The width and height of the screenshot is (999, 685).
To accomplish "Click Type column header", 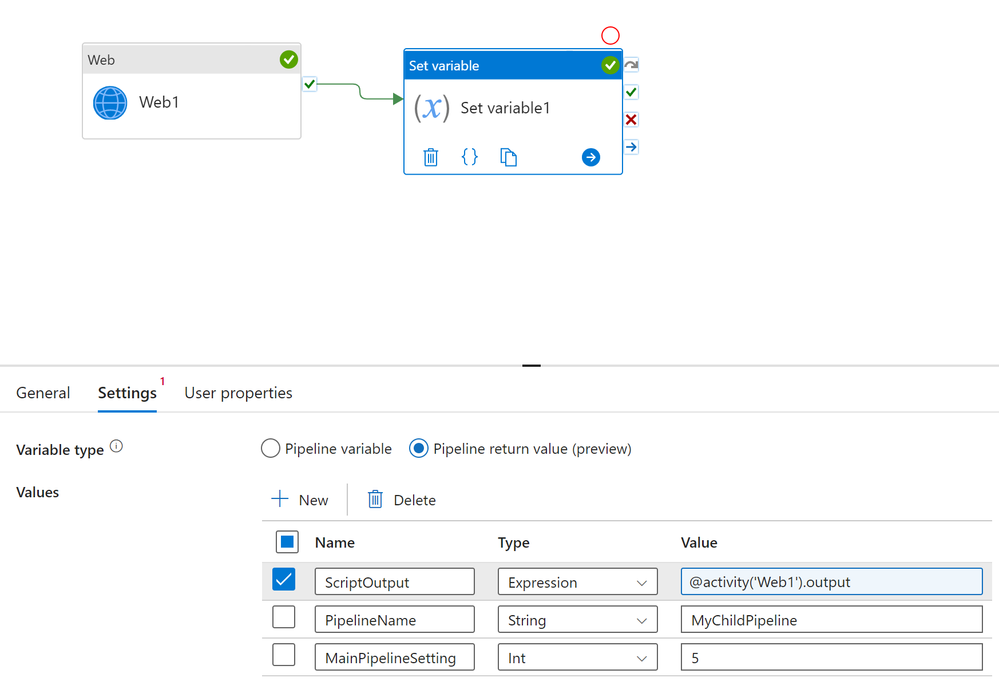I will click(x=514, y=542).
